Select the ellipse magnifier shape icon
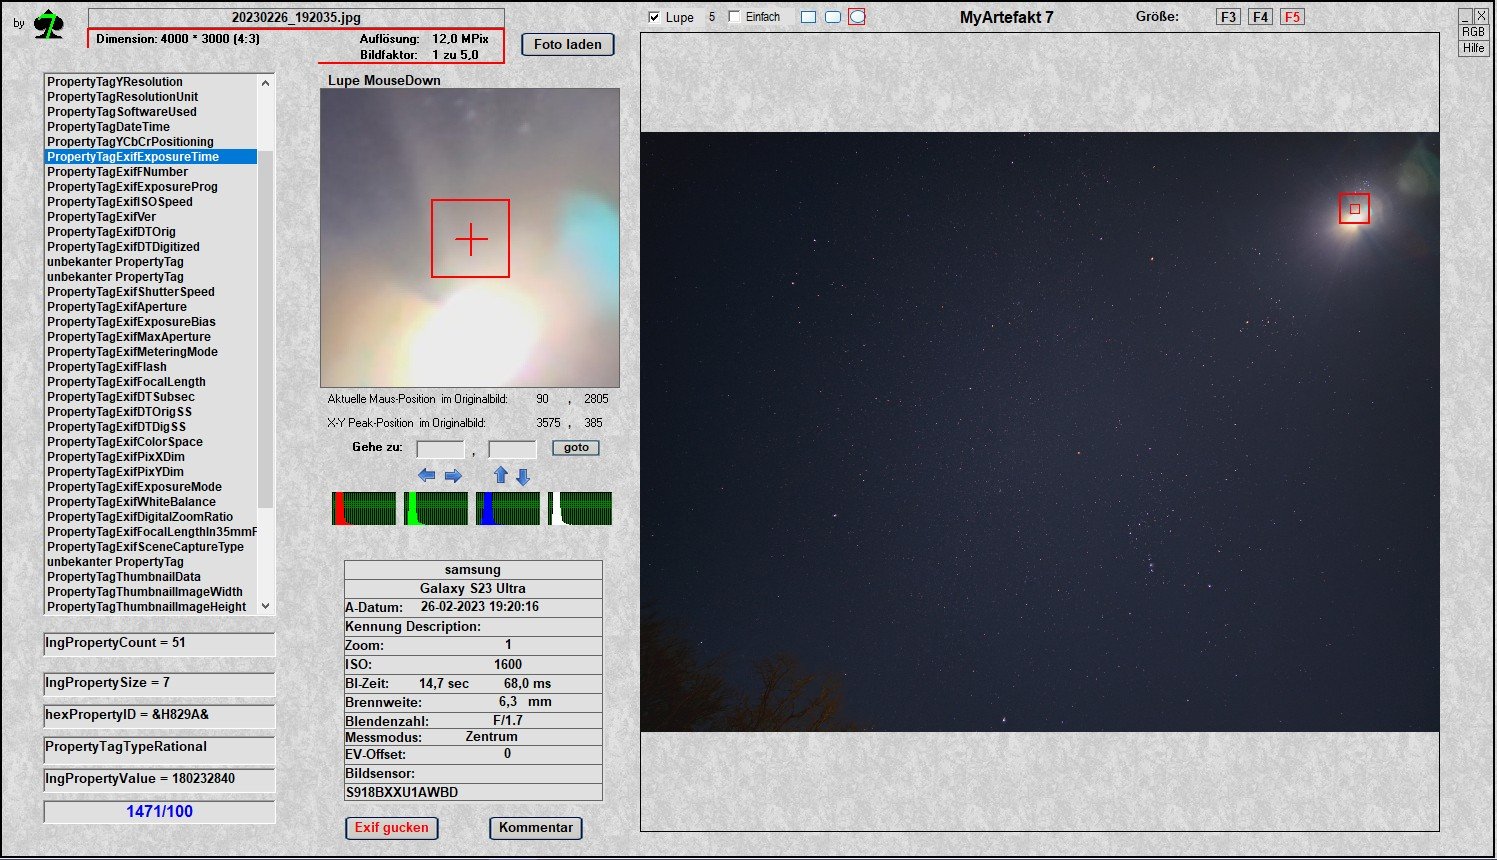1497x860 pixels. point(857,17)
